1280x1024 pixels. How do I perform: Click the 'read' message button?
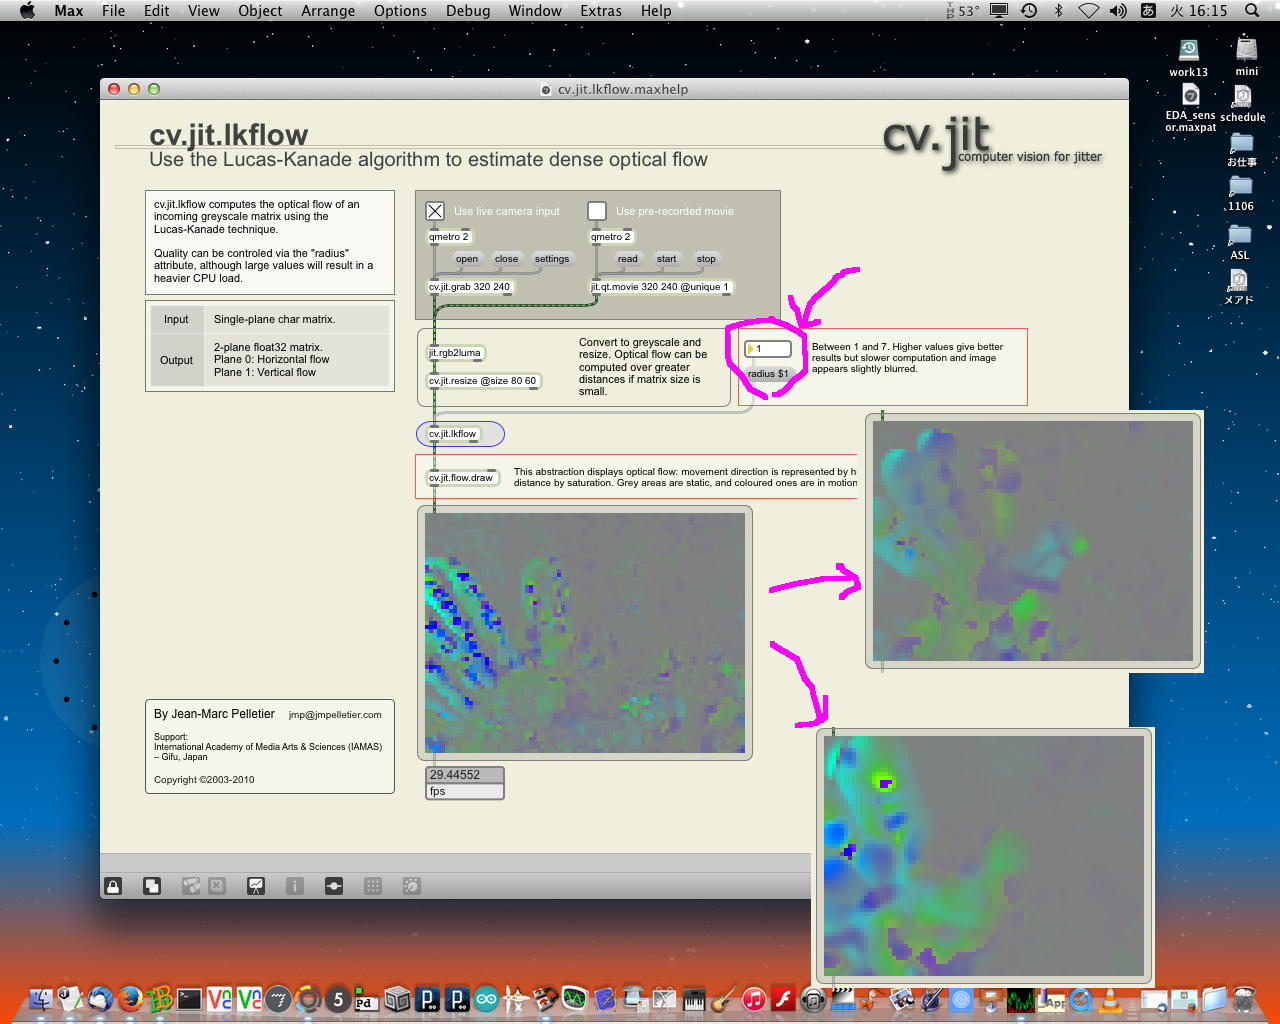click(628, 259)
